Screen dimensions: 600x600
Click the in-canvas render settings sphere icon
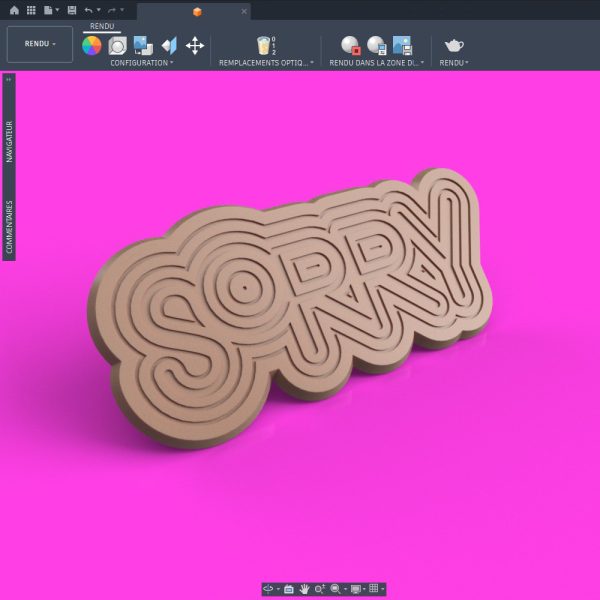377,46
